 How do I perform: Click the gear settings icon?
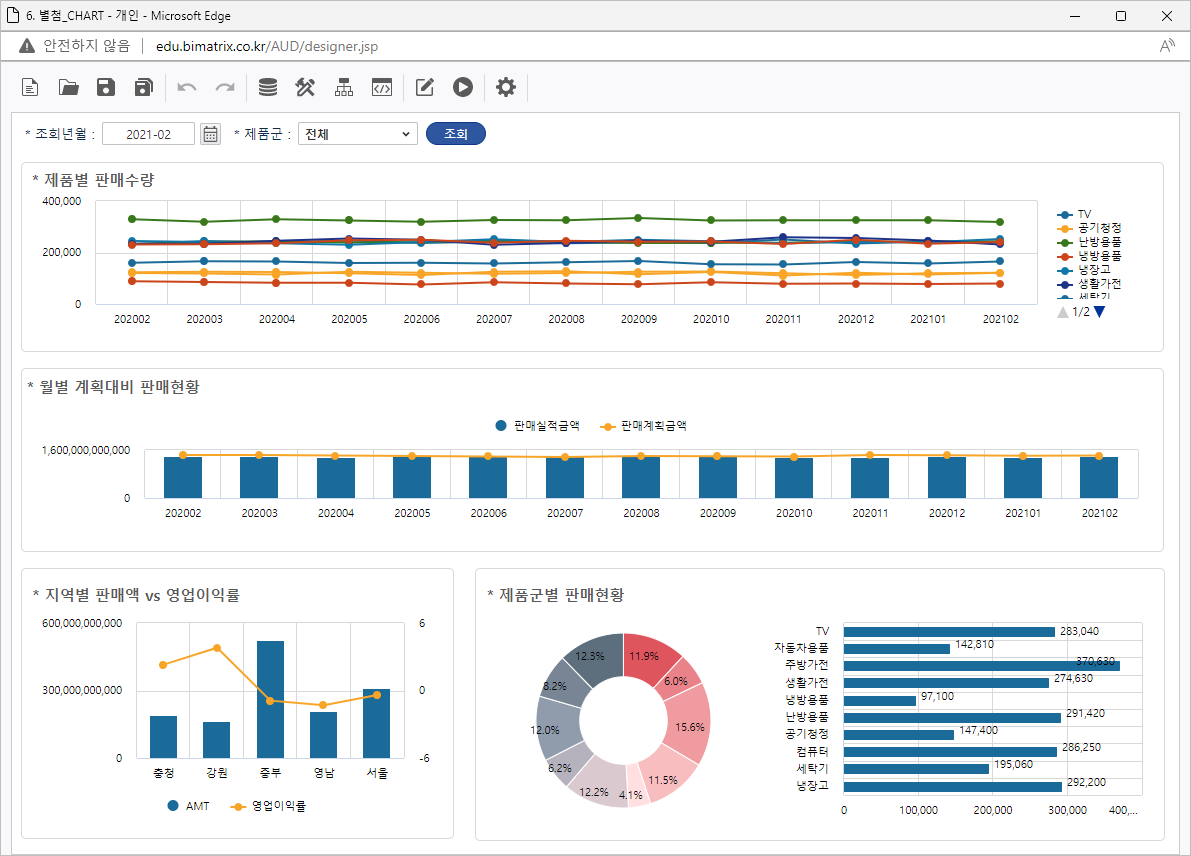click(506, 88)
